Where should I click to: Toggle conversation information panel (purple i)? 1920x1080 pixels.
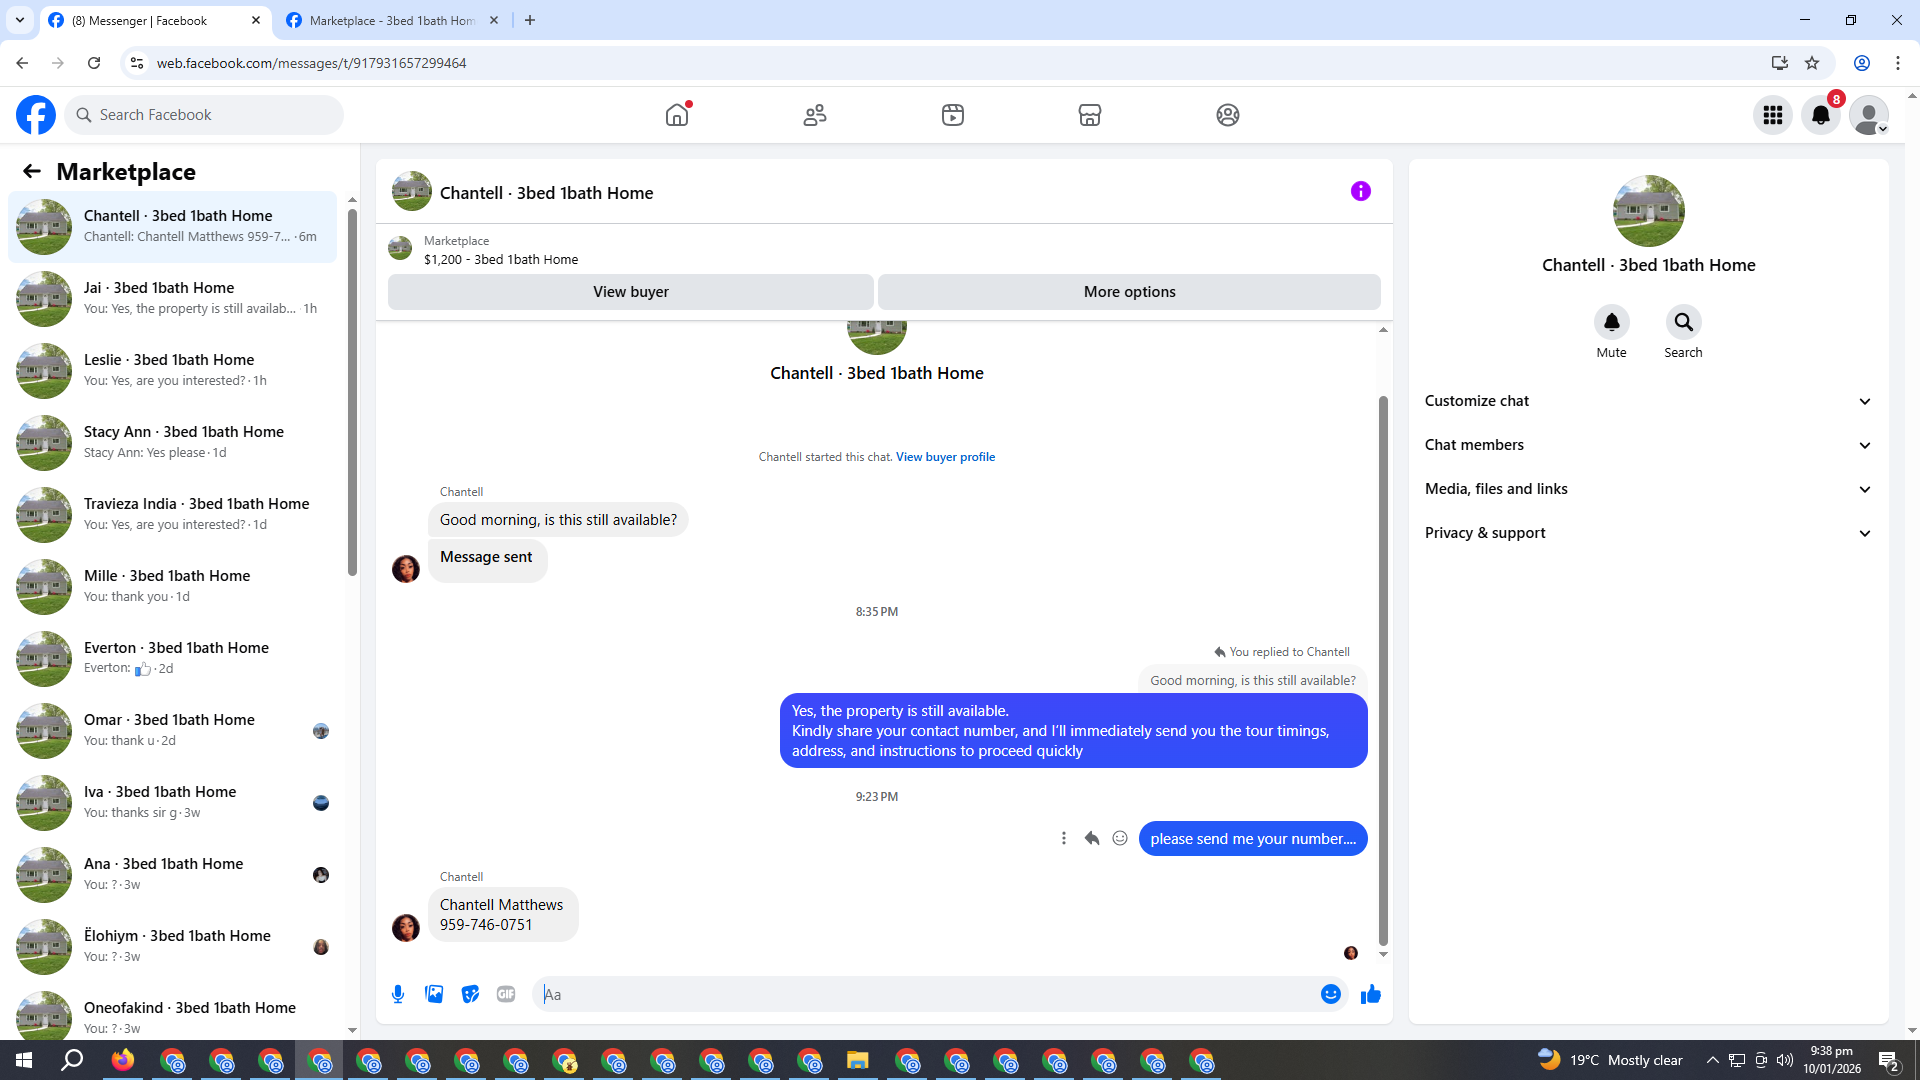pos(1360,191)
